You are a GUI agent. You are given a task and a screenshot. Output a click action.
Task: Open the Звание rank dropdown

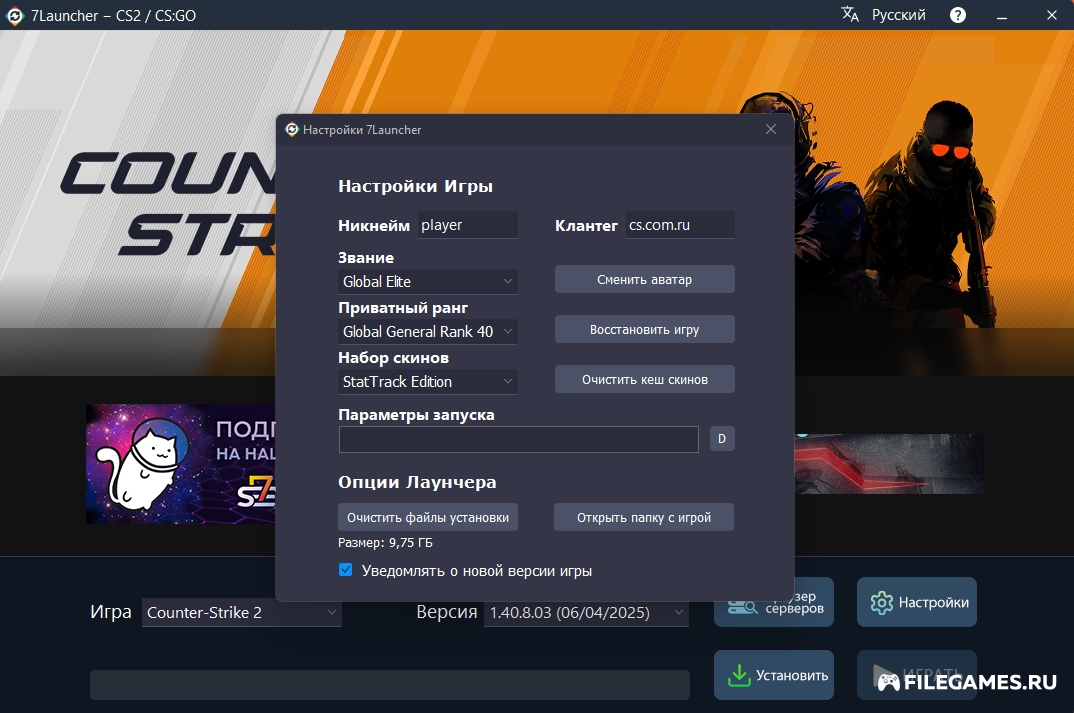[x=427, y=282]
